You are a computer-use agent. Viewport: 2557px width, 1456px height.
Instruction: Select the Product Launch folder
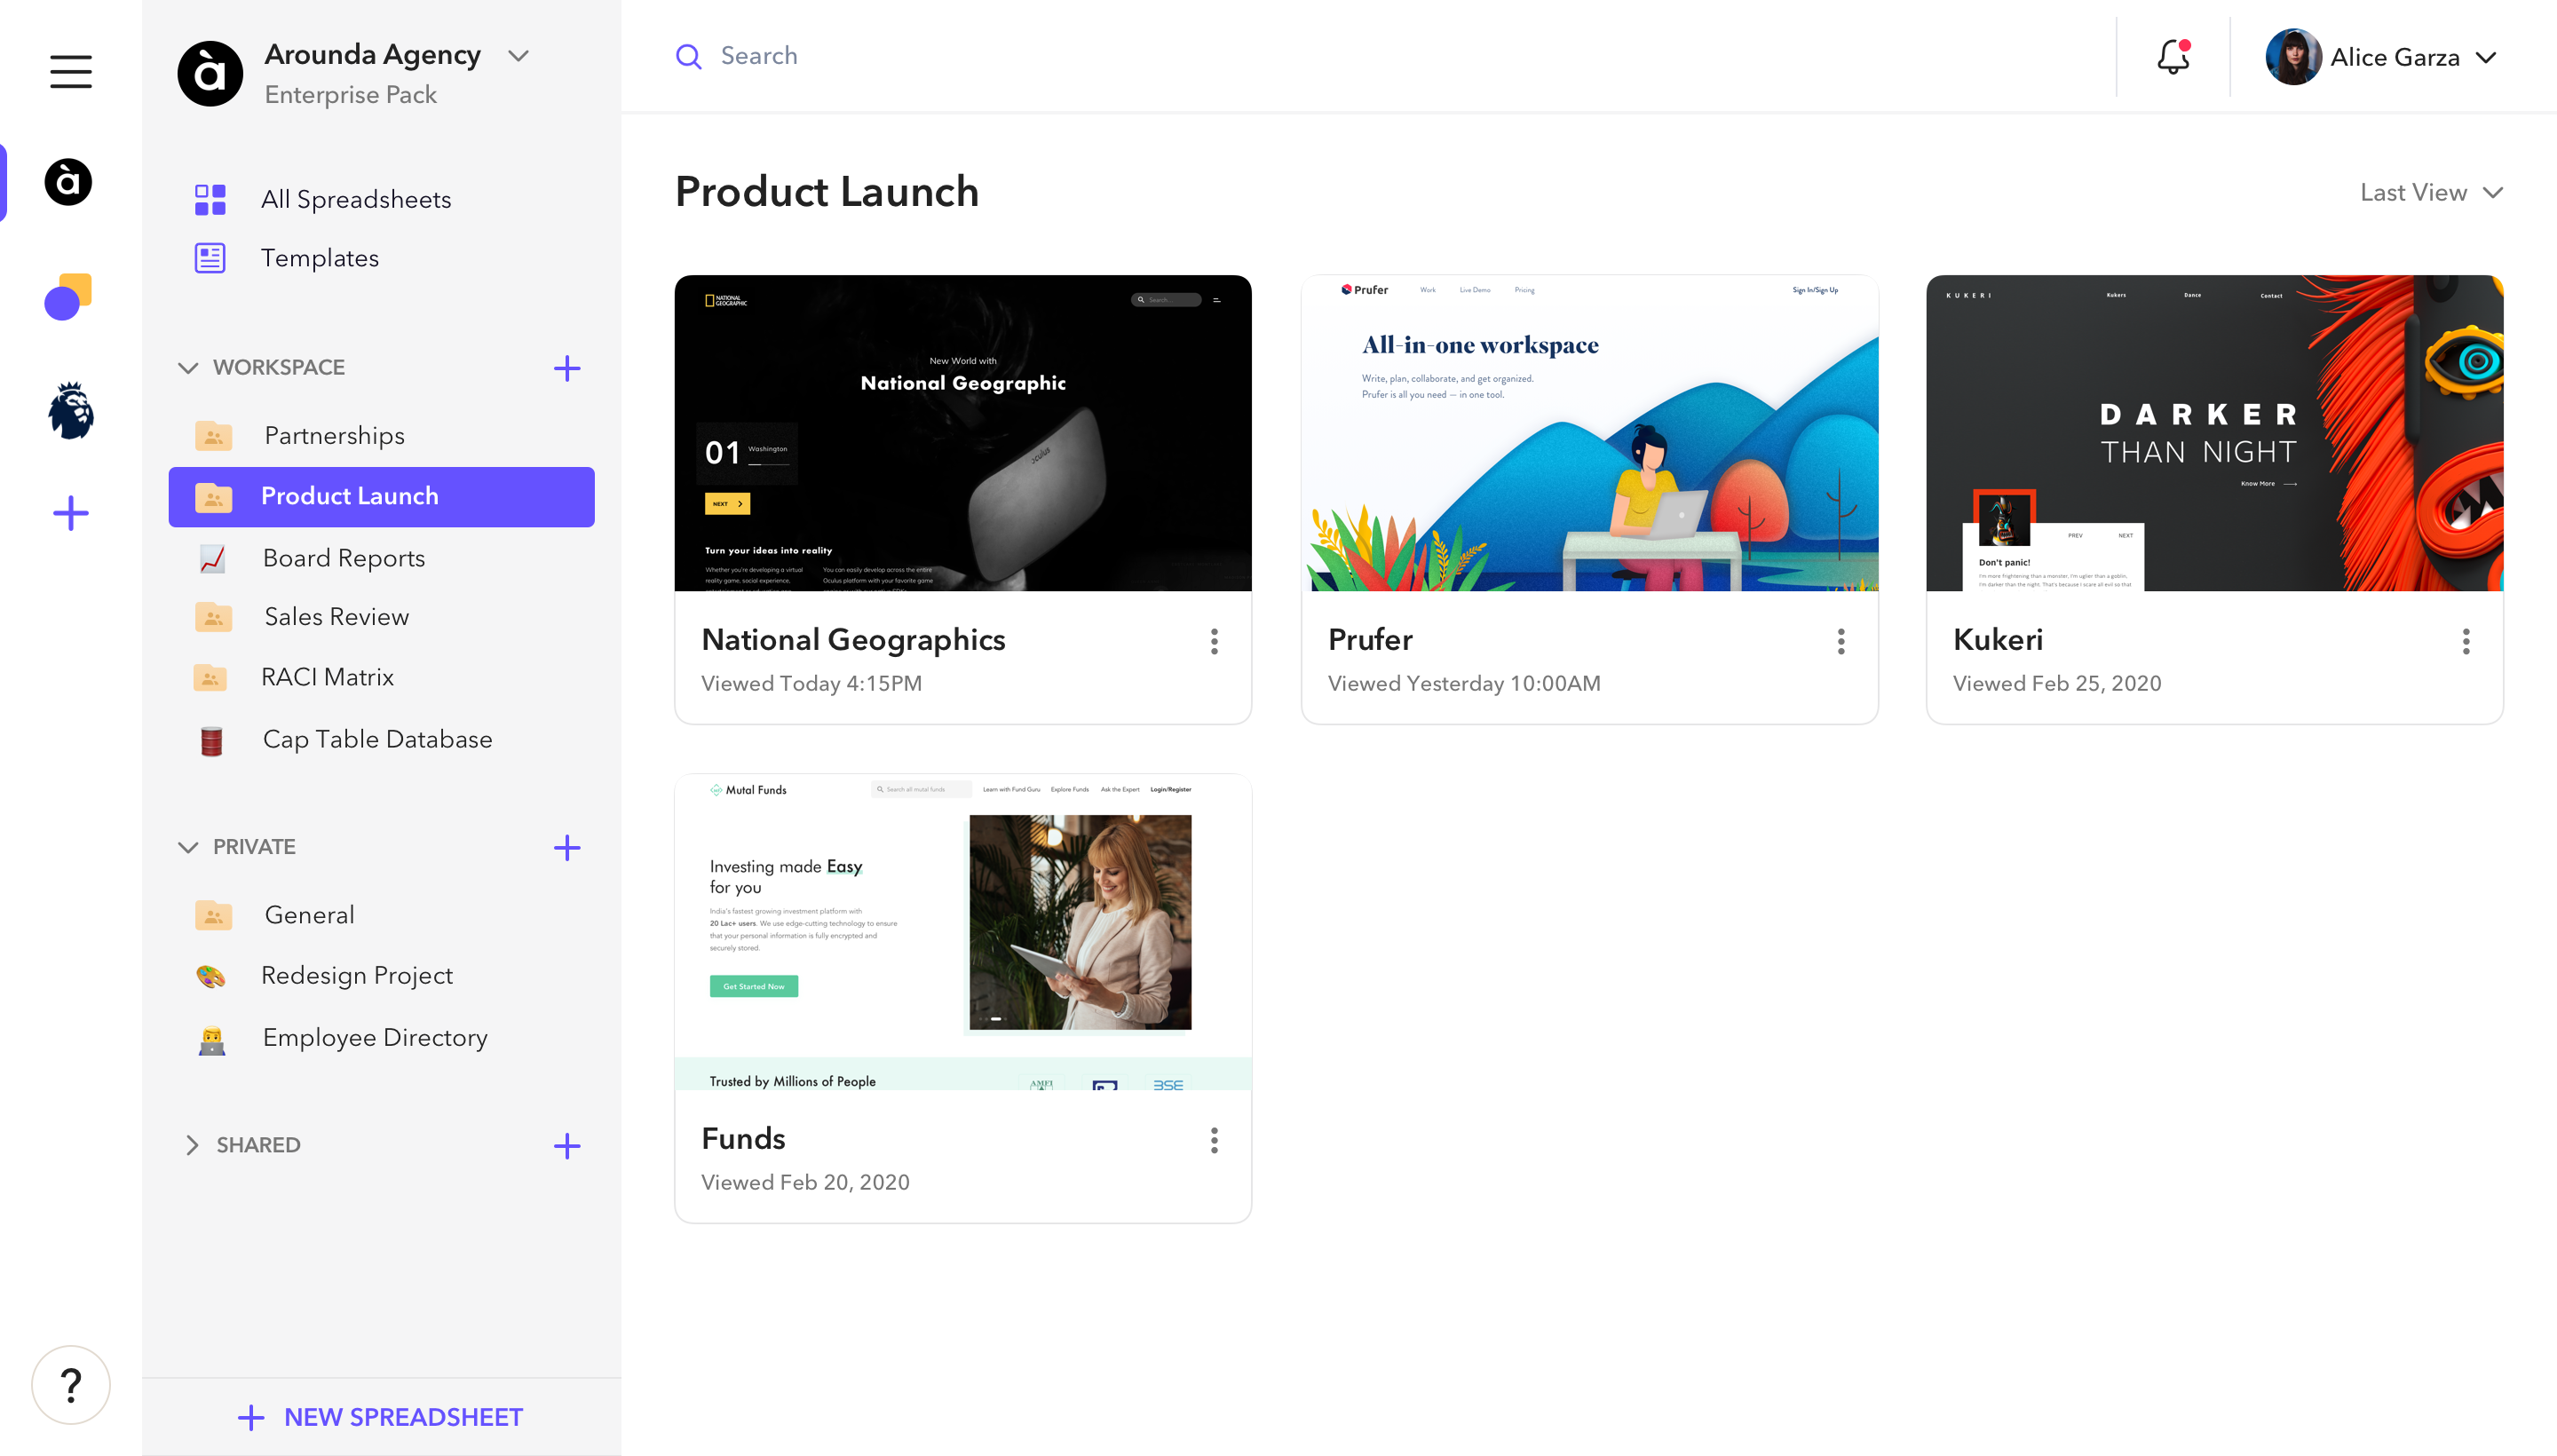382,497
